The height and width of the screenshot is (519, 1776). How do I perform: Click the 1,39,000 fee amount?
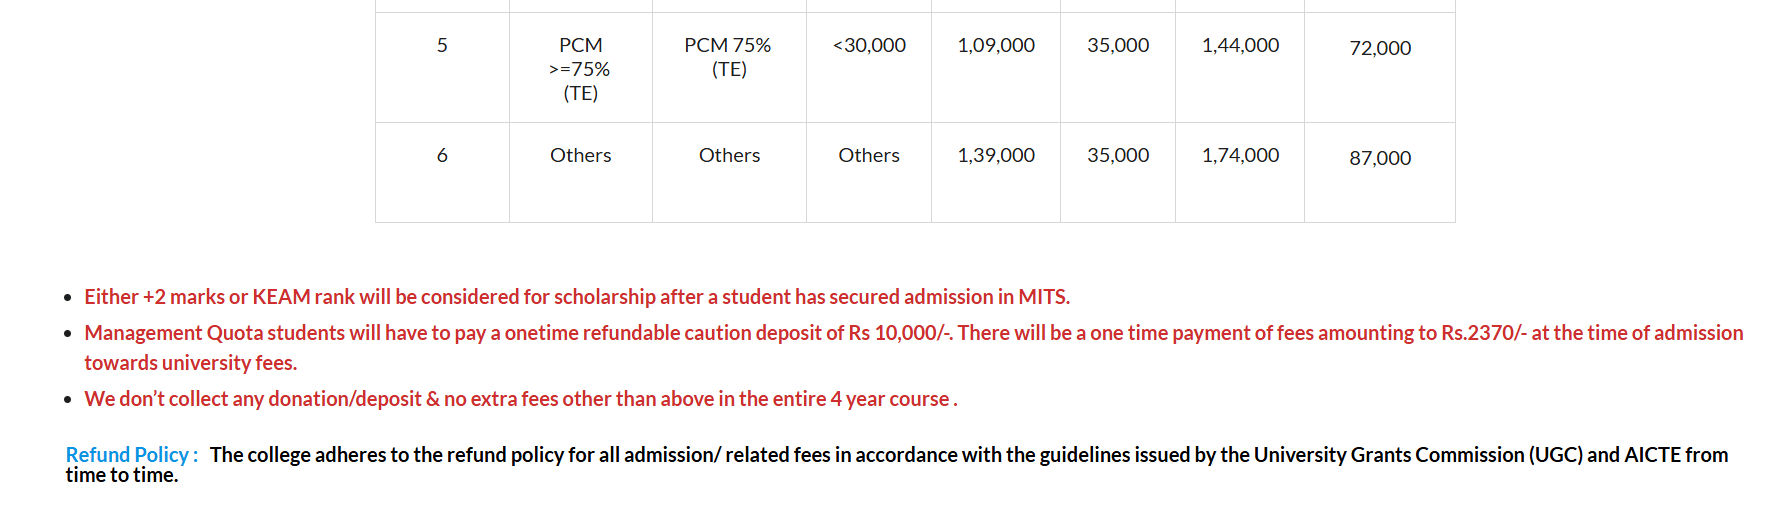click(x=996, y=156)
